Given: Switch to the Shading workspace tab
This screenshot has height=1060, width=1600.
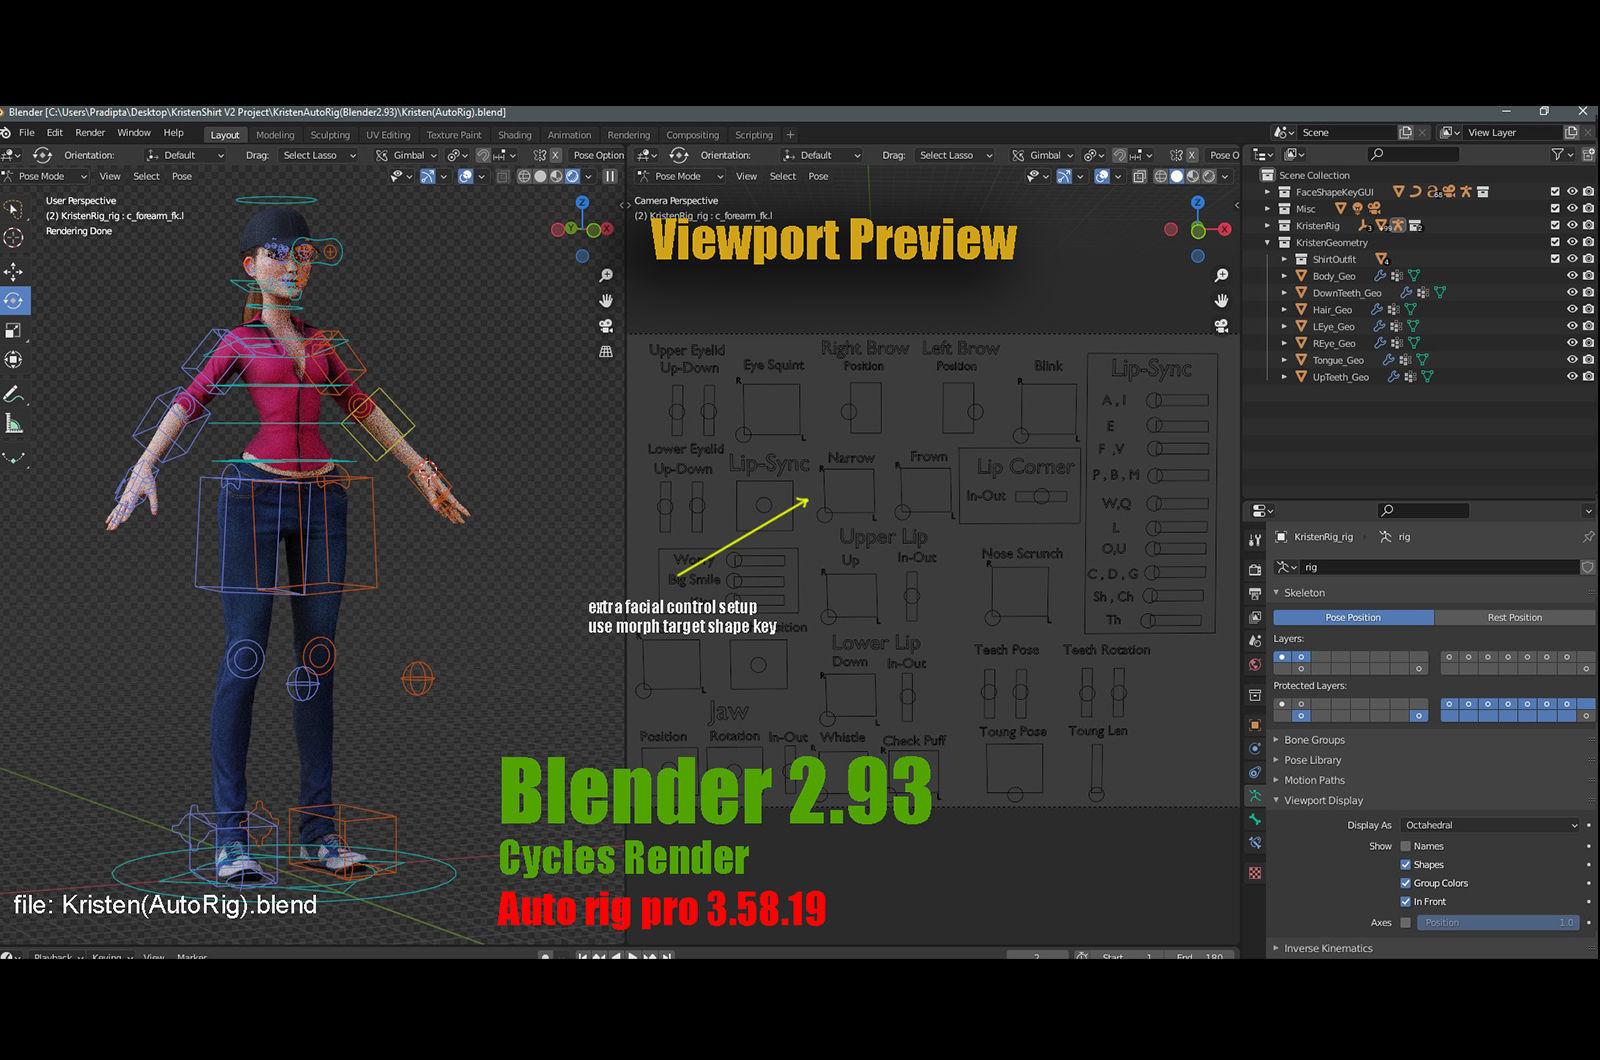Looking at the screenshot, I should [x=515, y=135].
